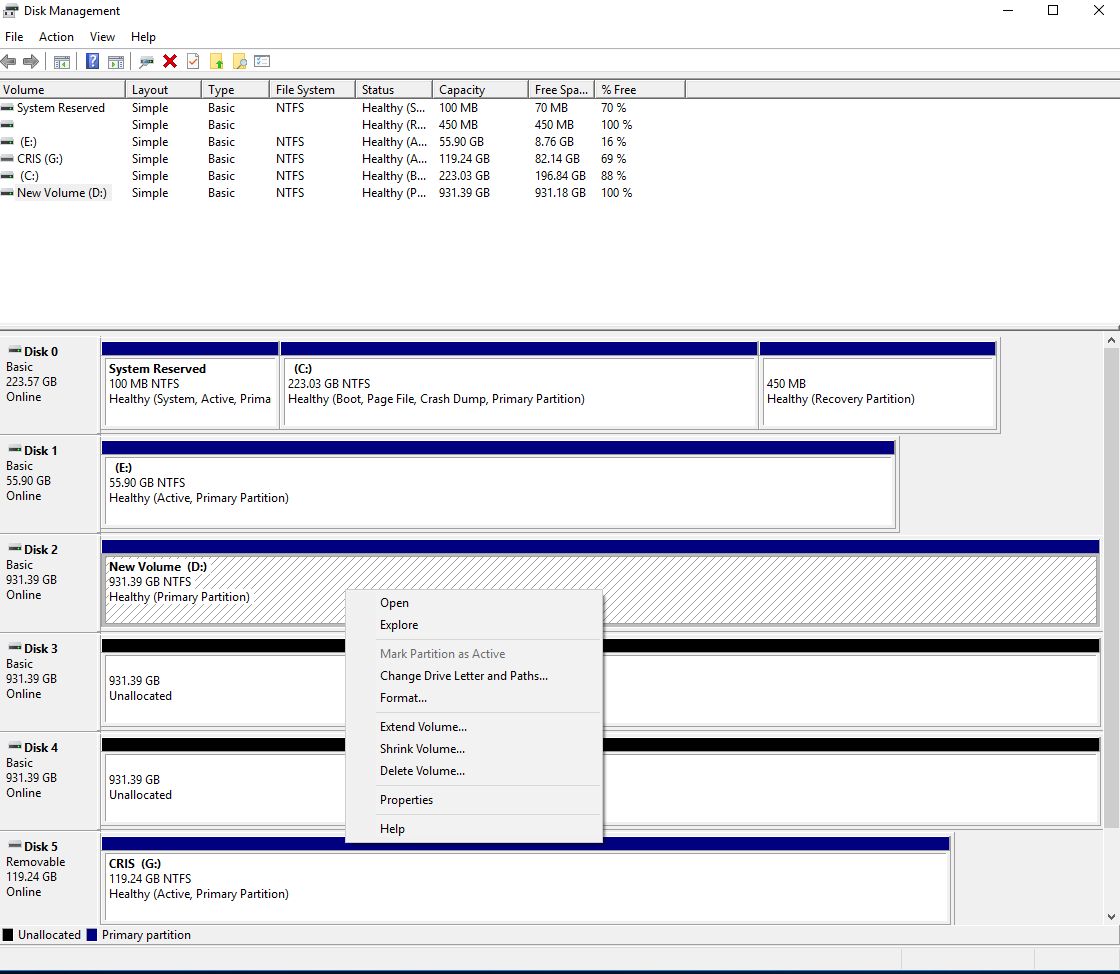Click the Back arrow toolbar icon
This screenshot has height=974, width=1120.
pos(9,61)
